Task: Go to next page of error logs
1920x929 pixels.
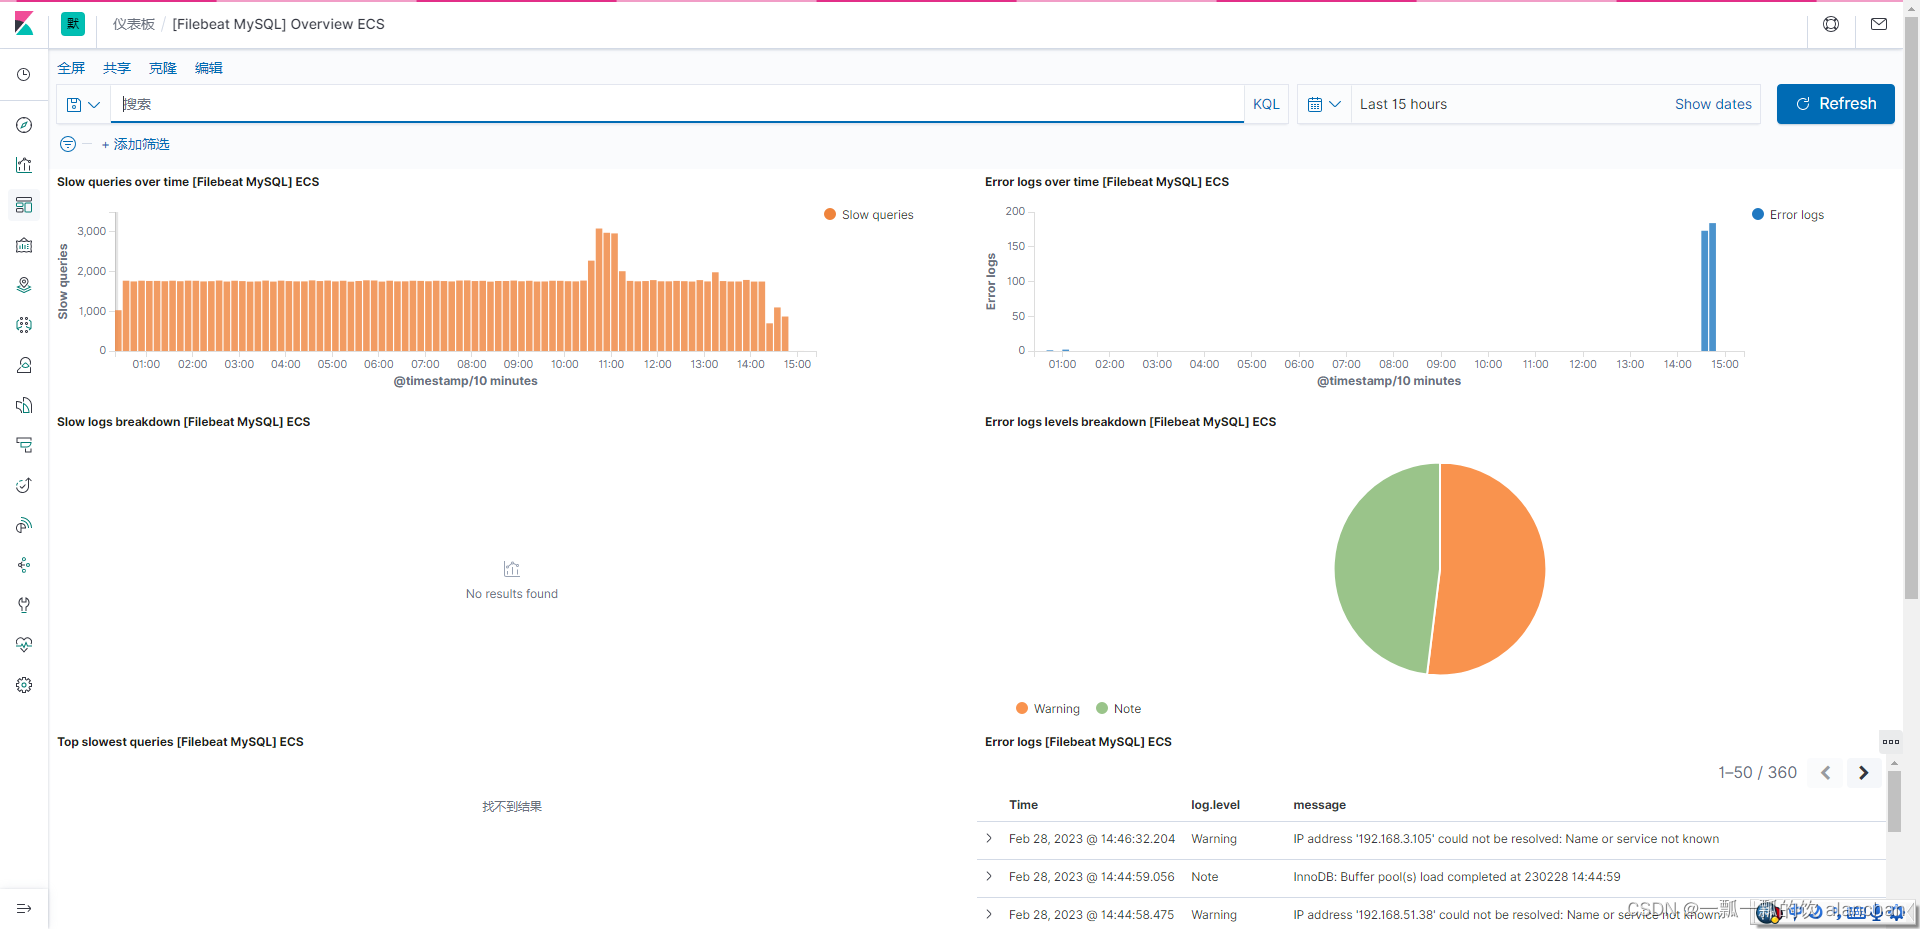Action: pyautogui.click(x=1863, y=773)
